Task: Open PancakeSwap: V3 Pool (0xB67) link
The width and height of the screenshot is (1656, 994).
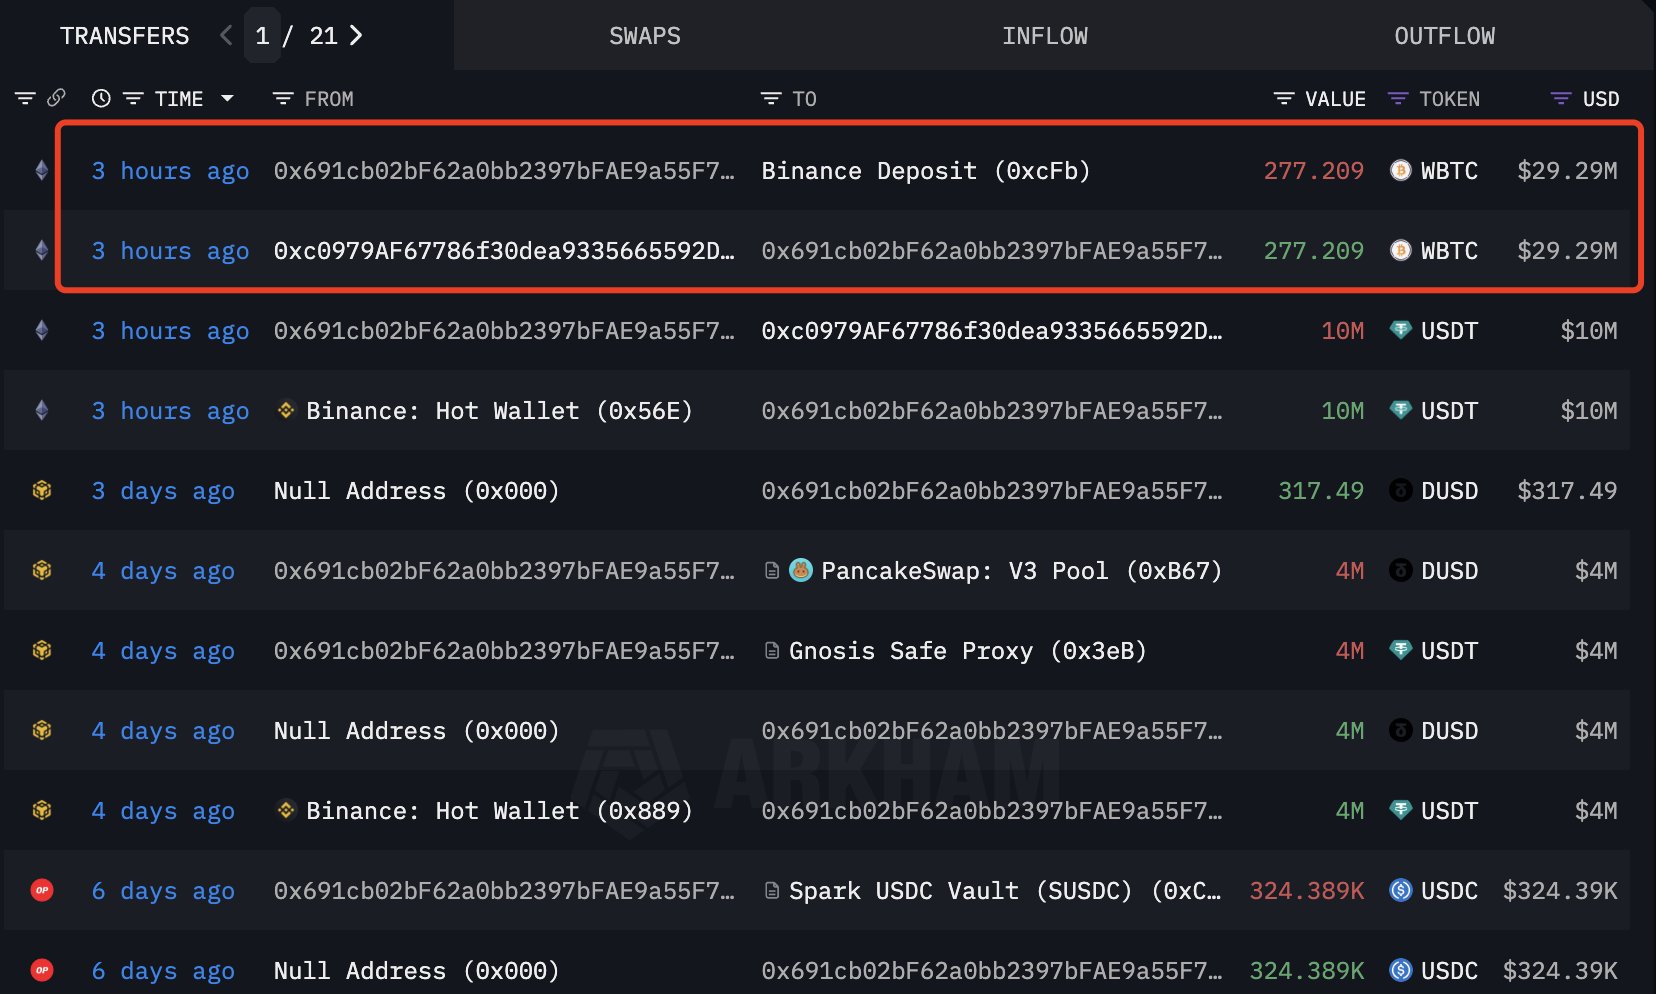Action: [1021, 571]
